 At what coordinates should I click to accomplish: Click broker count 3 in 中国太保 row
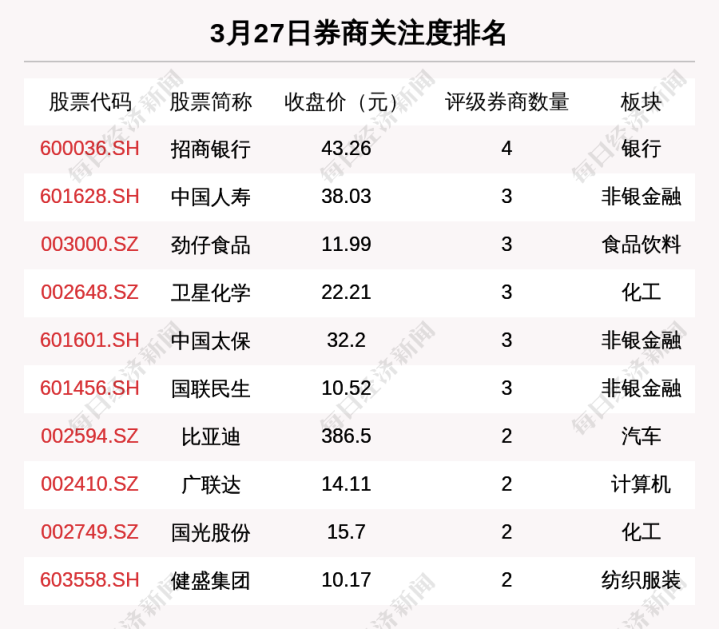507,340
